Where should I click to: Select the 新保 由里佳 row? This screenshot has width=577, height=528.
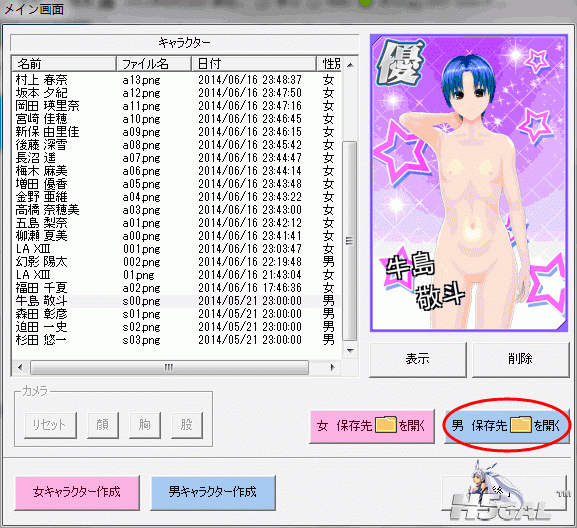[x=177, y=132]
